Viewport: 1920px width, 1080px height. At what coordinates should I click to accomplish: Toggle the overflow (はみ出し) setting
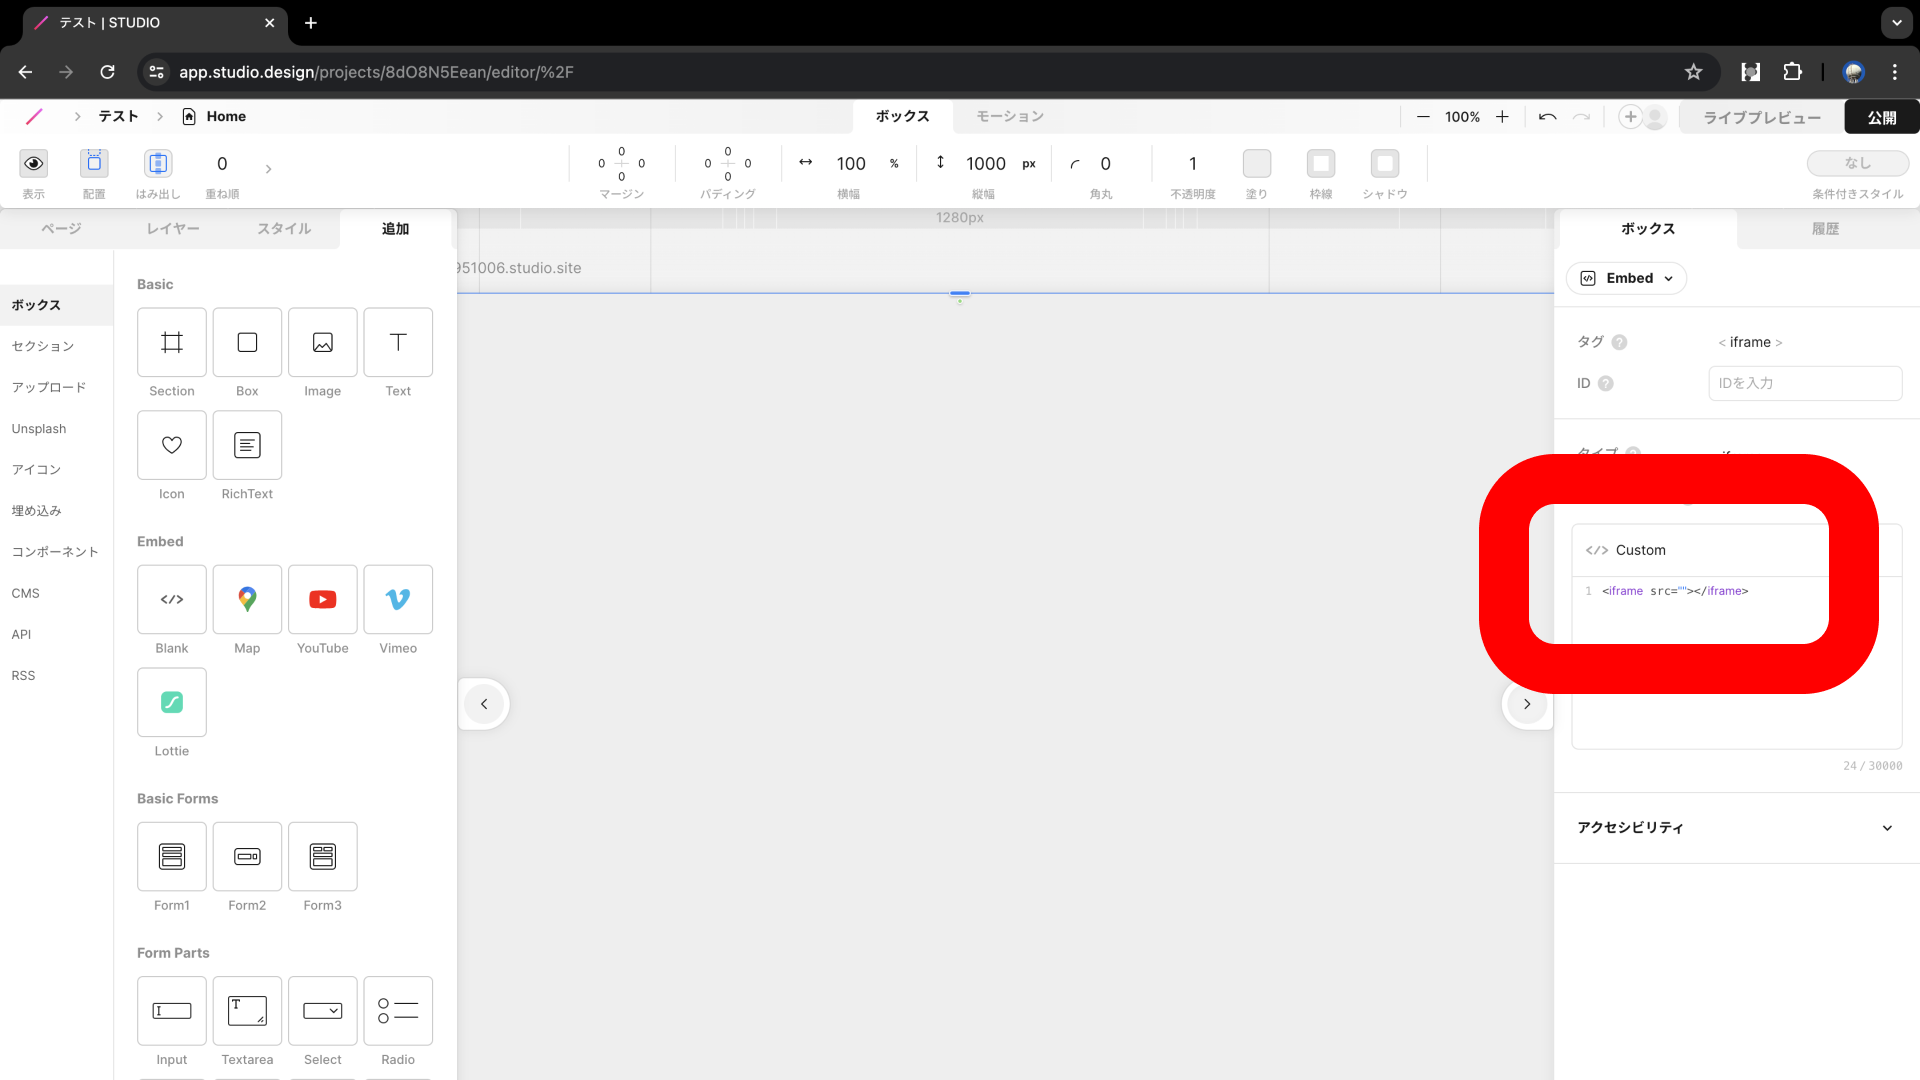click(x=158, y=163)
